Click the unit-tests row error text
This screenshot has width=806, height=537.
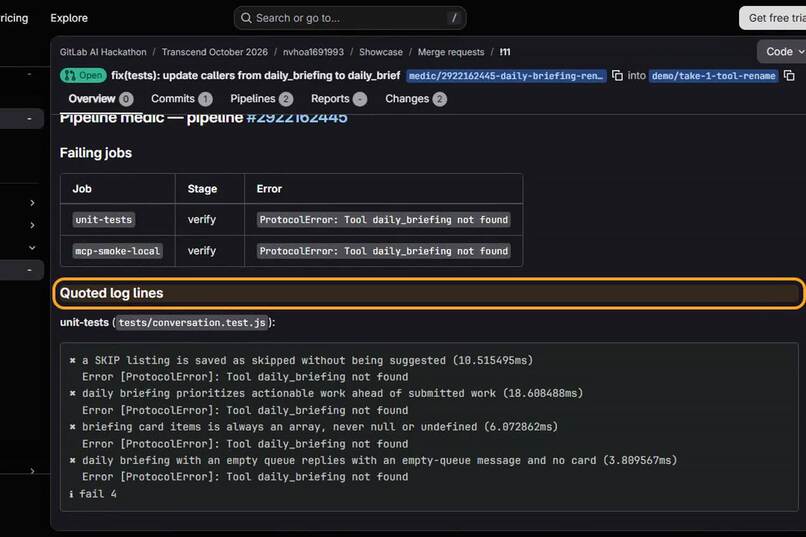click(x=383, y=219)
